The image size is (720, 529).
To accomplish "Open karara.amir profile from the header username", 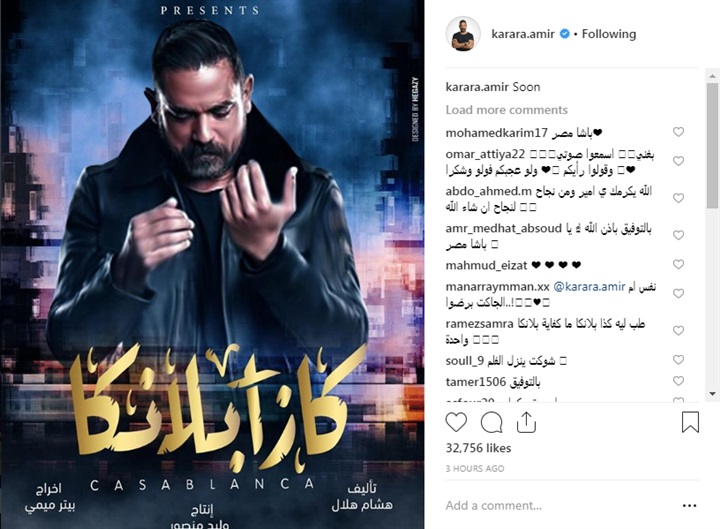I will [523, 34].
